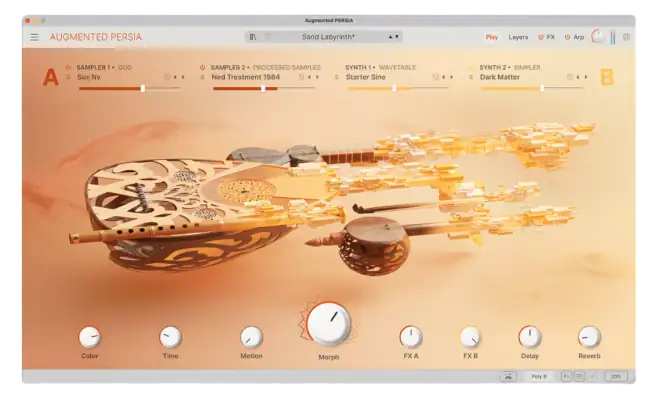Click the Motion macro knob

(x=251, y=337)
